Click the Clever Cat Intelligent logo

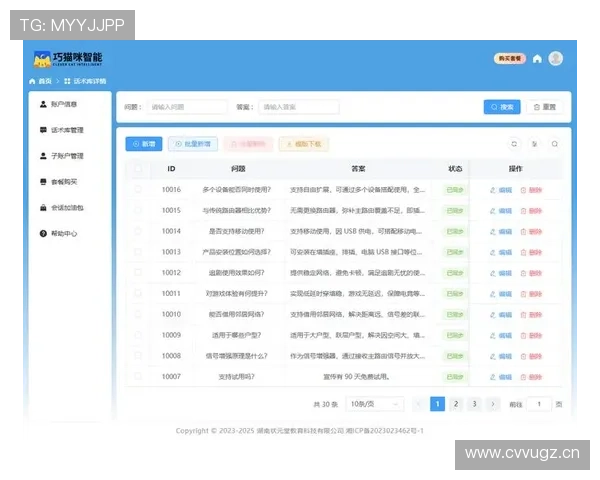coord(68,59)
